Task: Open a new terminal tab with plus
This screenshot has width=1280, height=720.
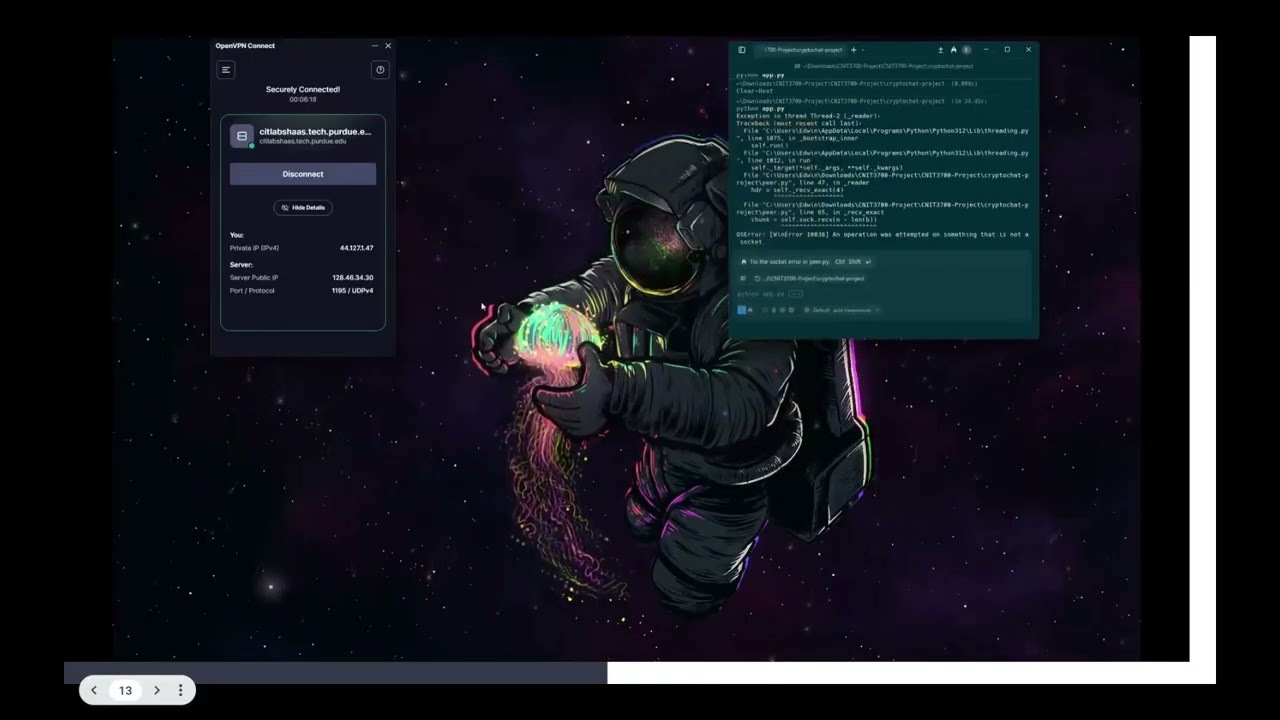Action: click(x=853, y=50)
